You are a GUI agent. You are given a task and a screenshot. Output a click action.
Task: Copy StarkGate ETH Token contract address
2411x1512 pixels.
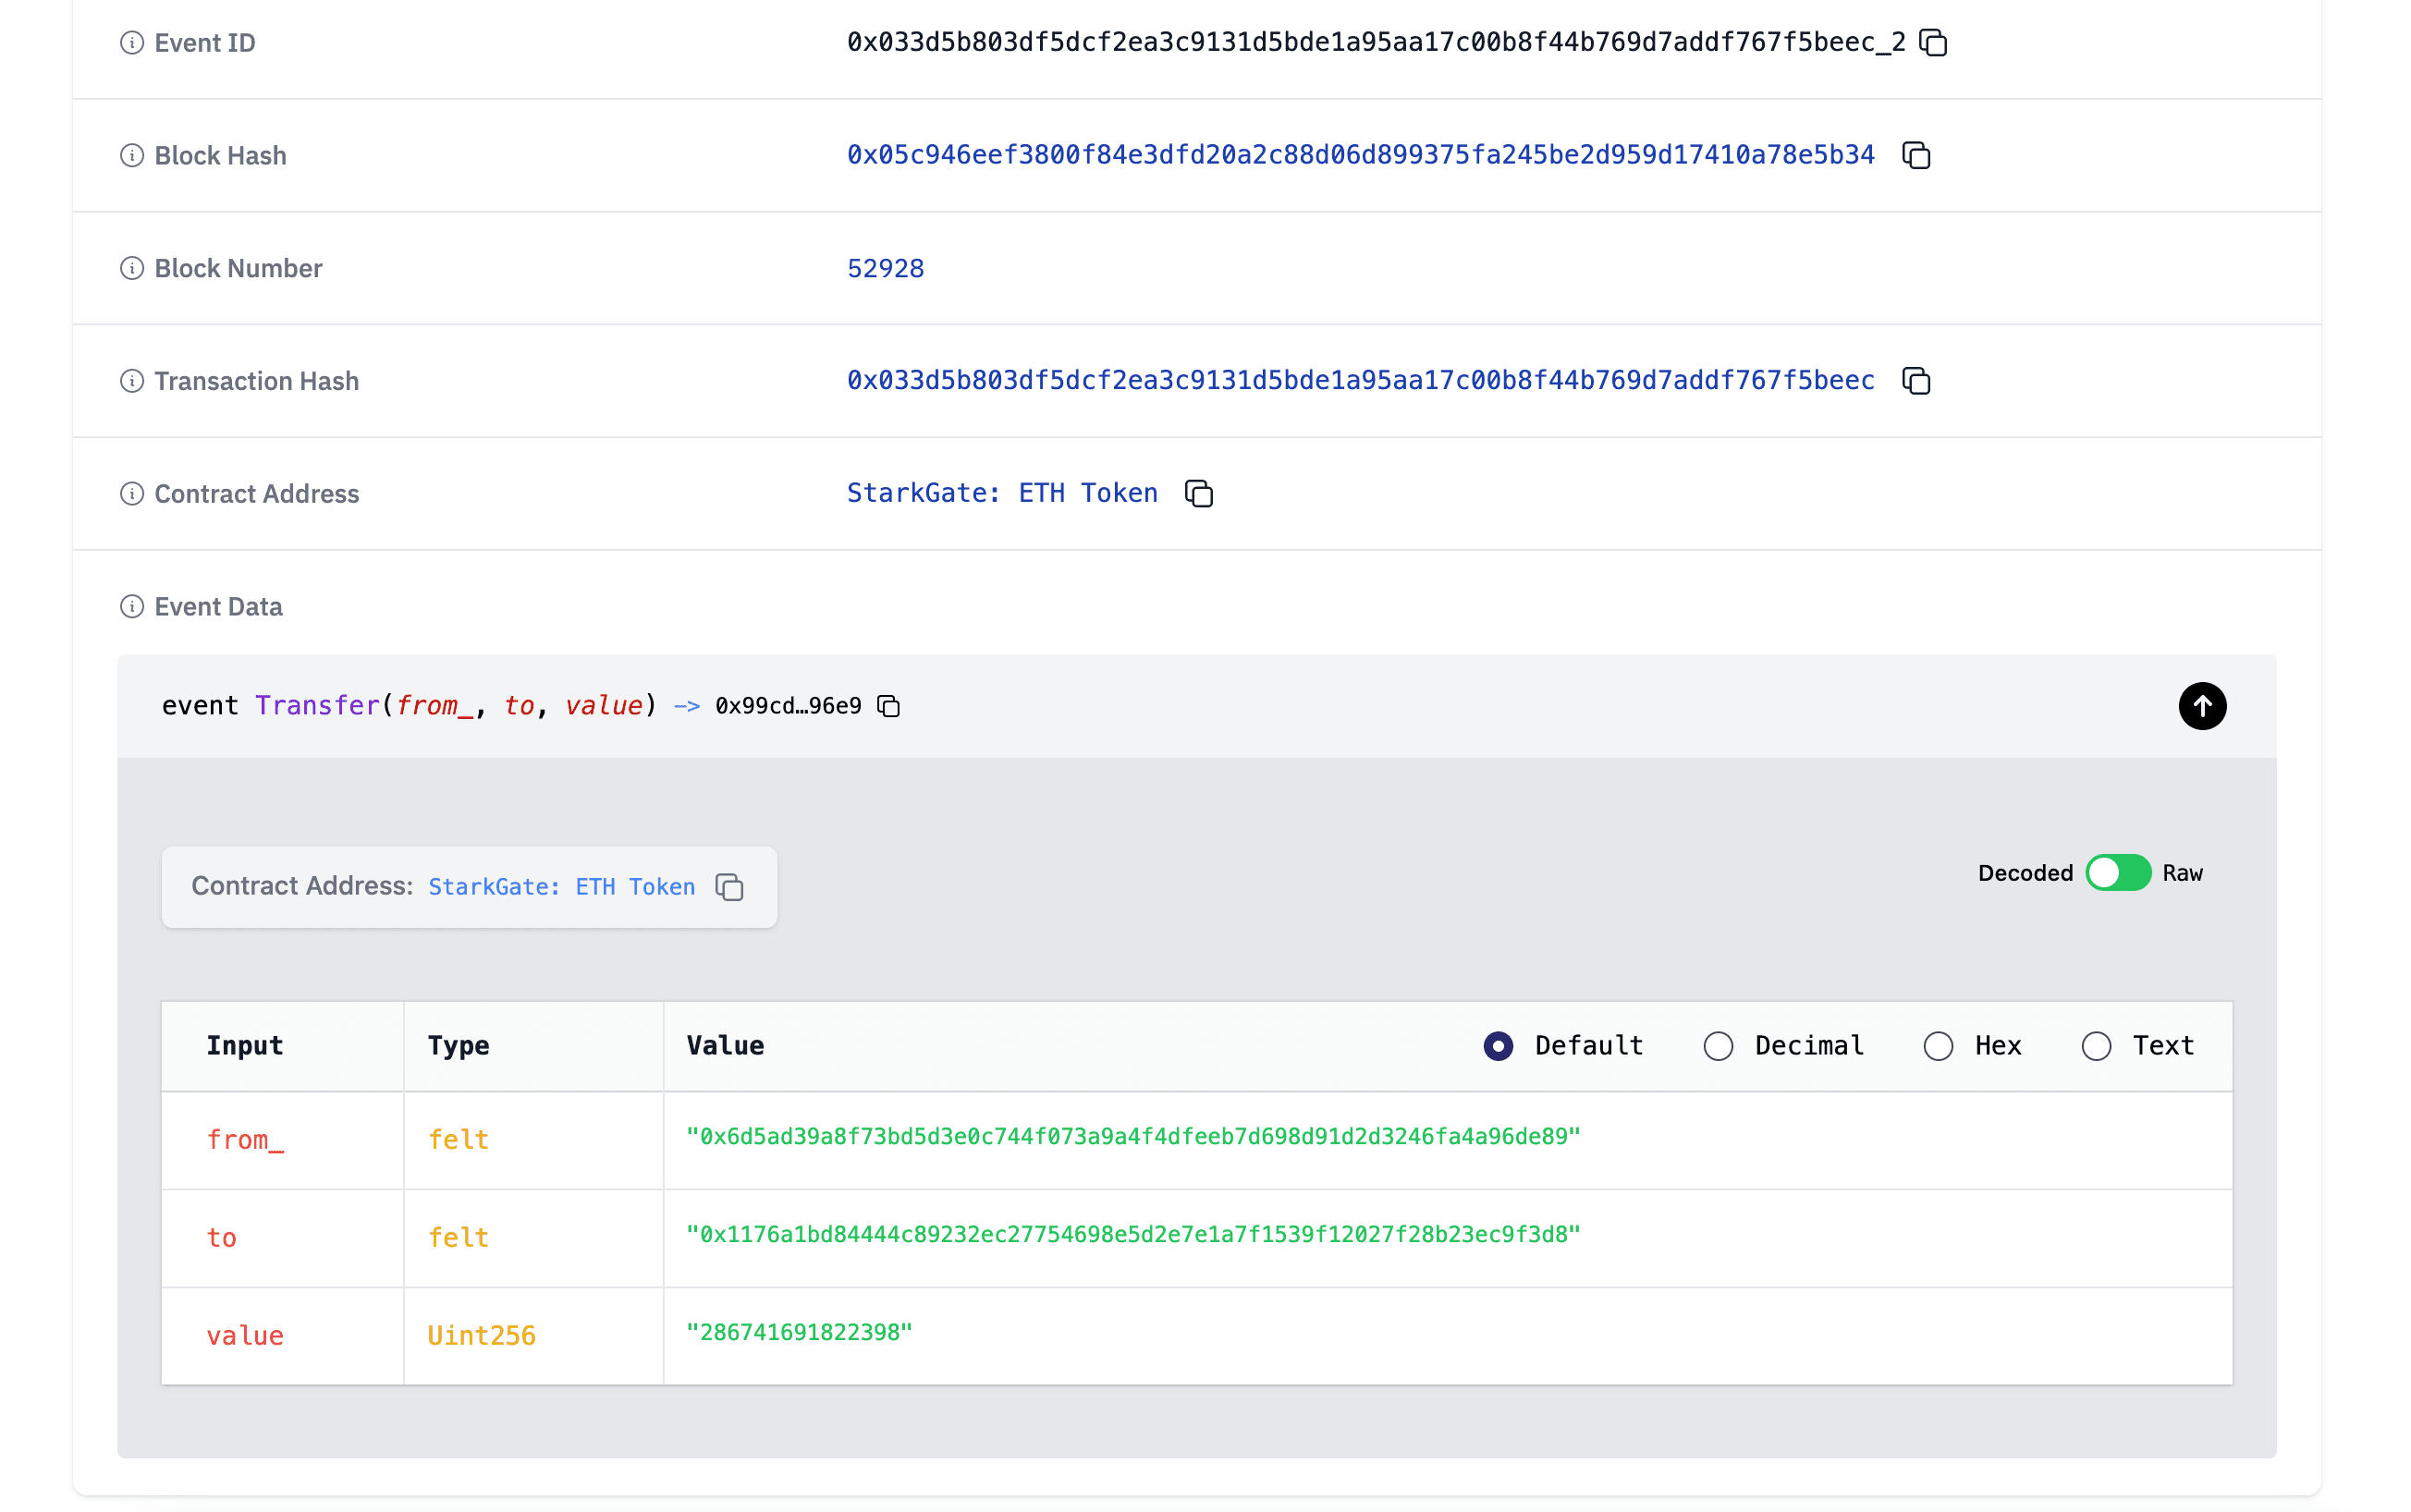pyautogui.click(x=1198, y=494)
